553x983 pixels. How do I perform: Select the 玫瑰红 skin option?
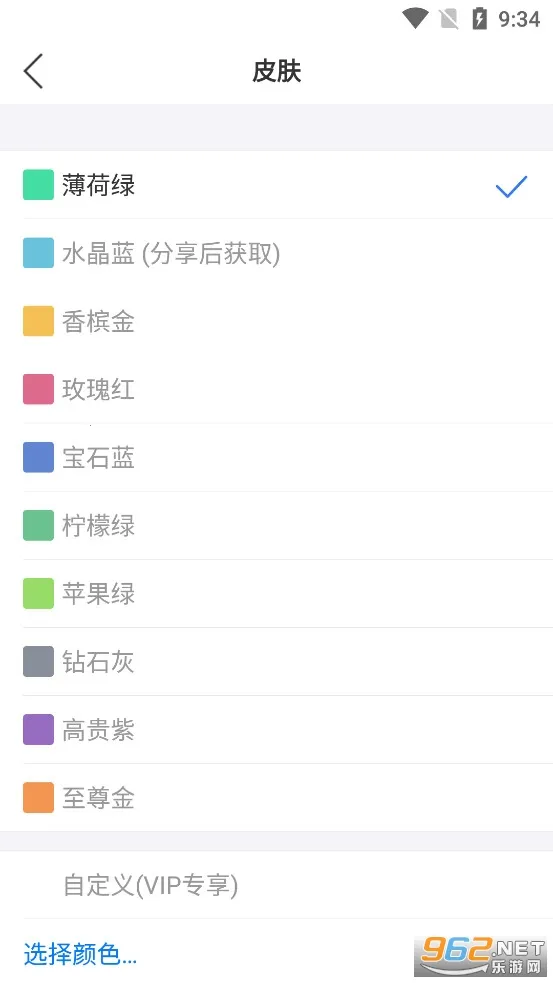click(276, 389)
